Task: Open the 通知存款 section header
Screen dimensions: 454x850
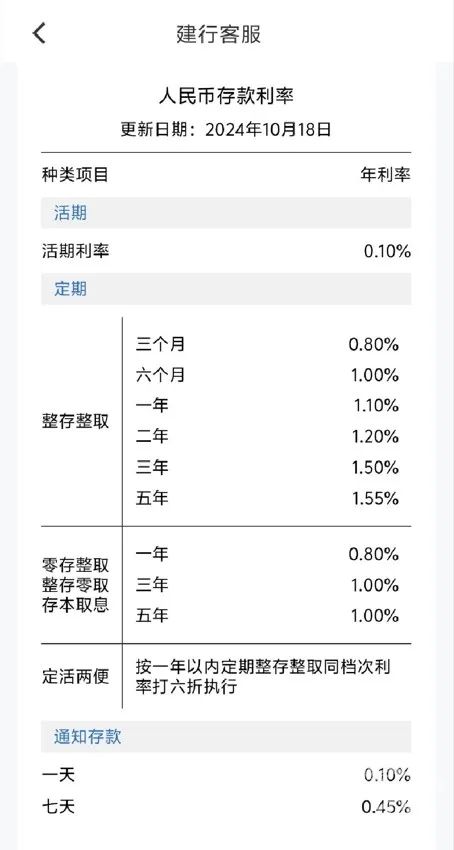Action: 226,737
